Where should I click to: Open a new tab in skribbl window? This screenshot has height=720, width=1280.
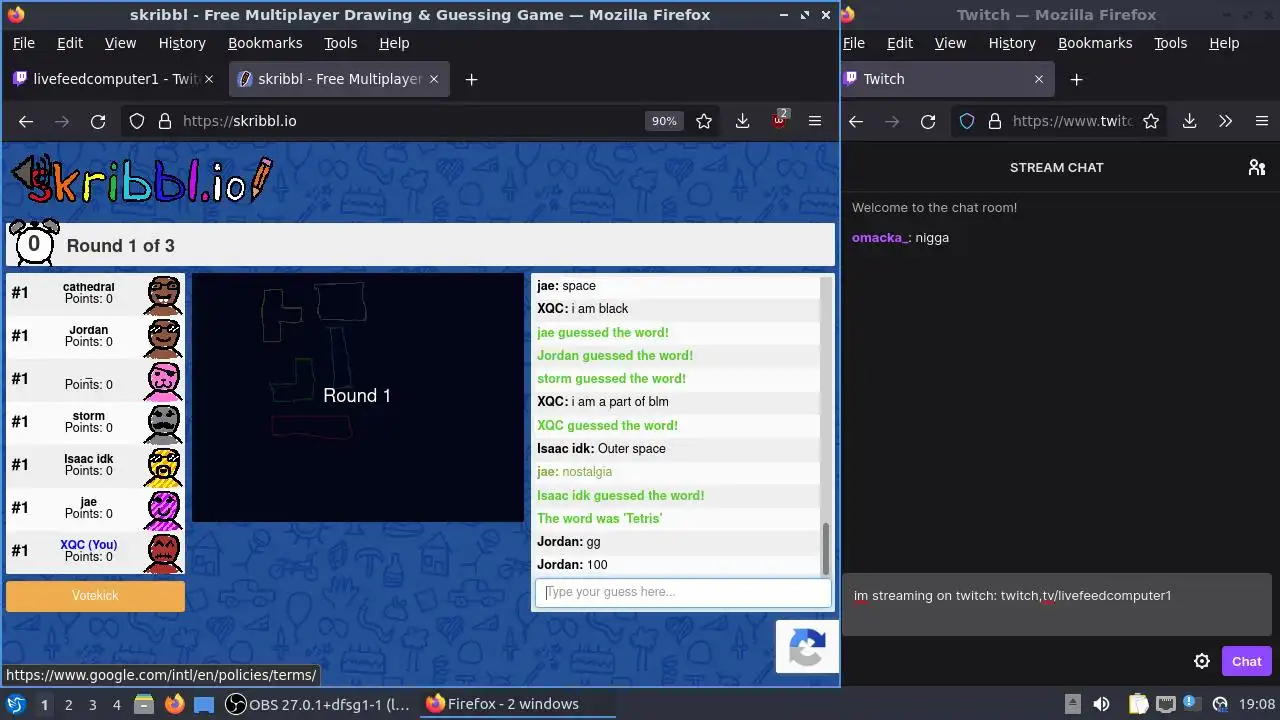point(471,79)
